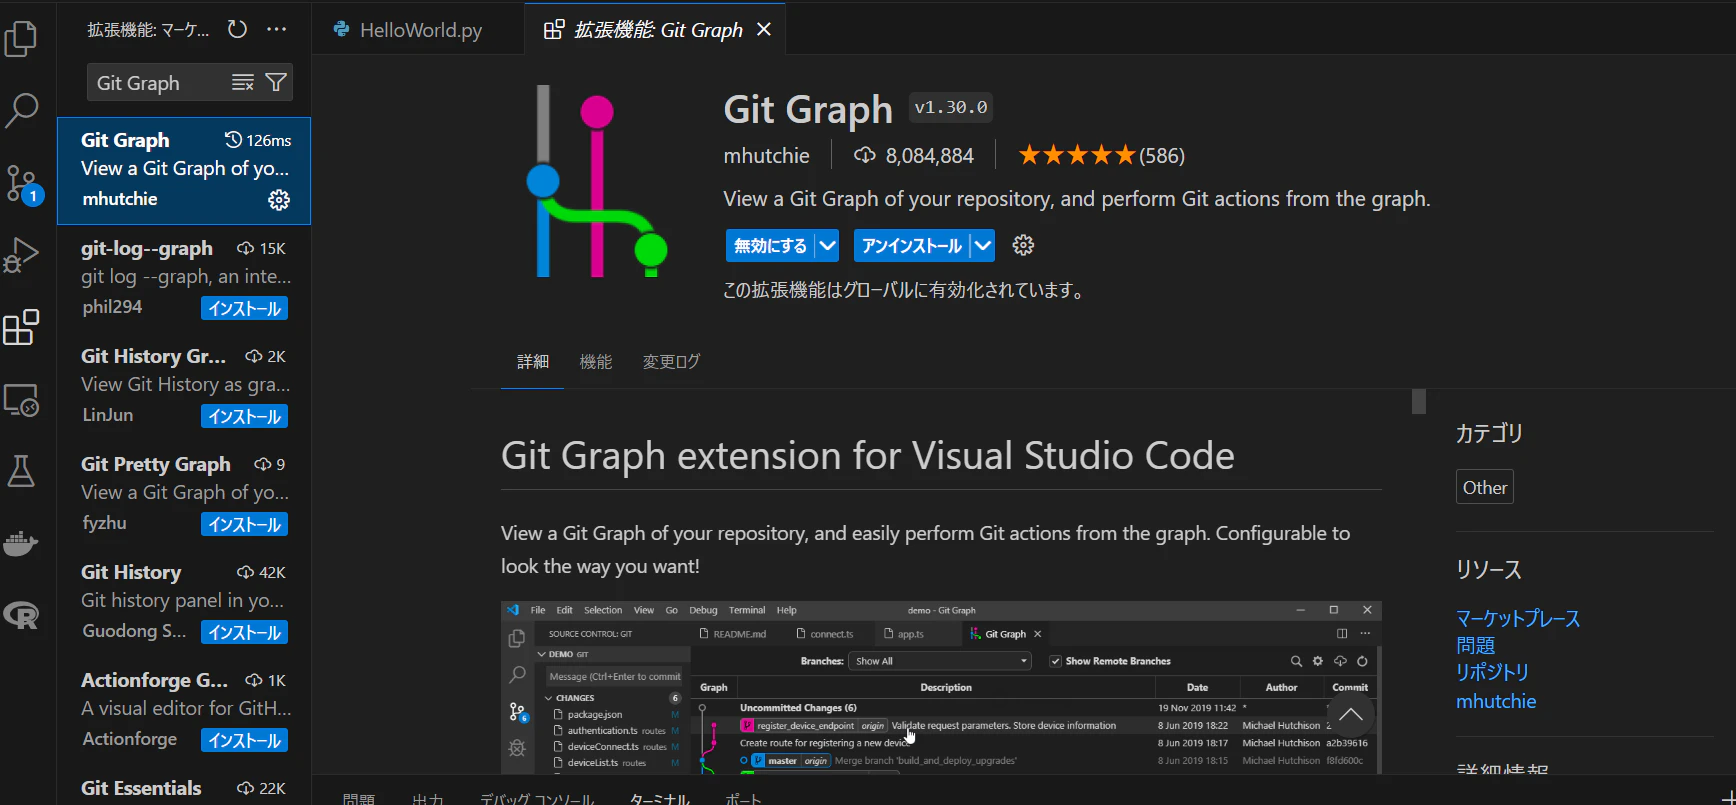Select the Git Essentials list item
The height and width of the screenshot is (805, 1736).
point(184,788)
